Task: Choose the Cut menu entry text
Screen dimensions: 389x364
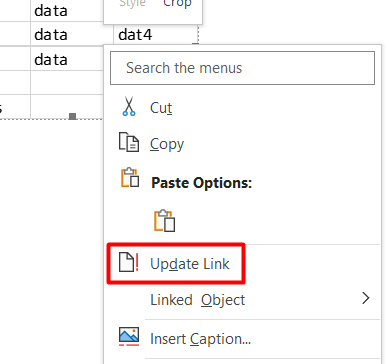Action: (161, 108)
